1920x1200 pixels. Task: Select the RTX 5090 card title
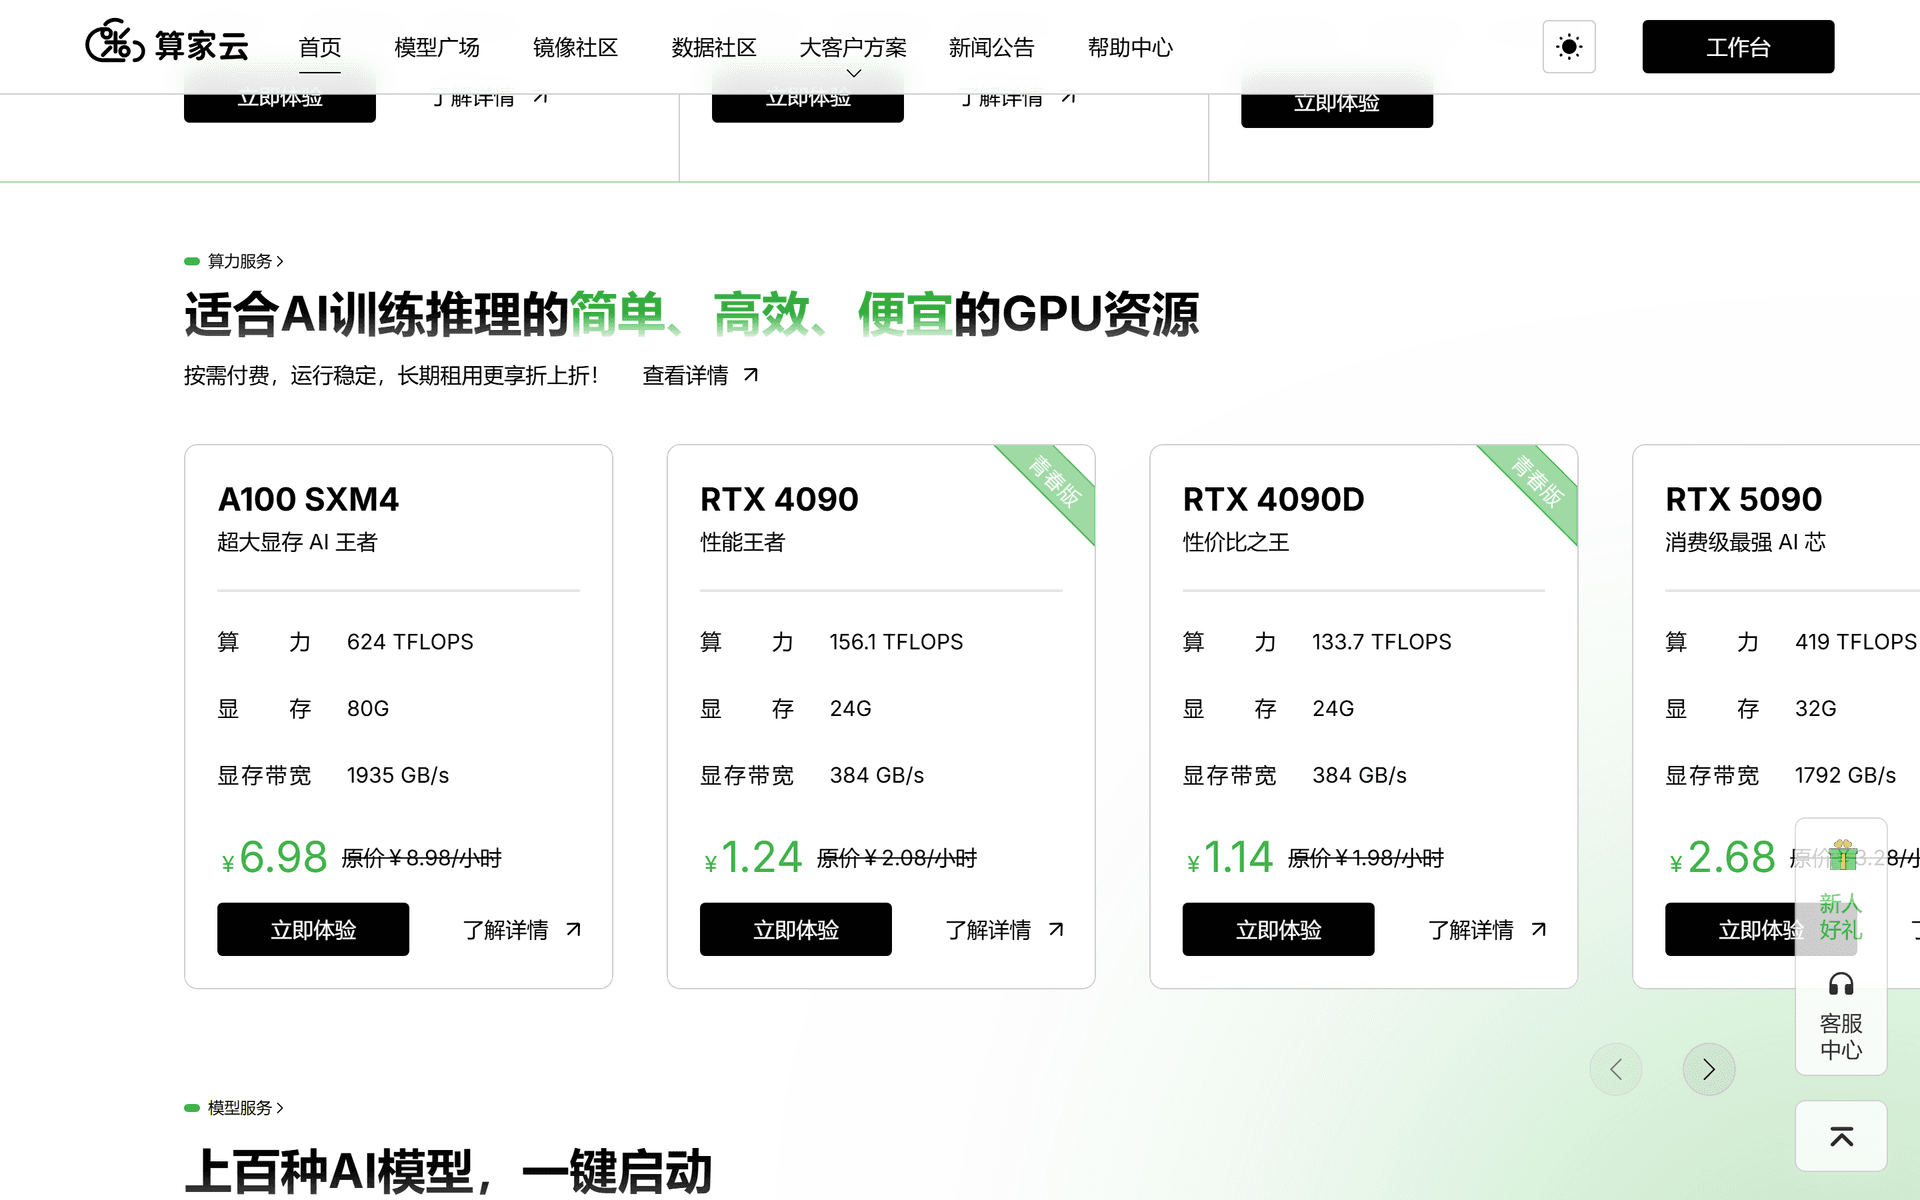pos(1744,499)
